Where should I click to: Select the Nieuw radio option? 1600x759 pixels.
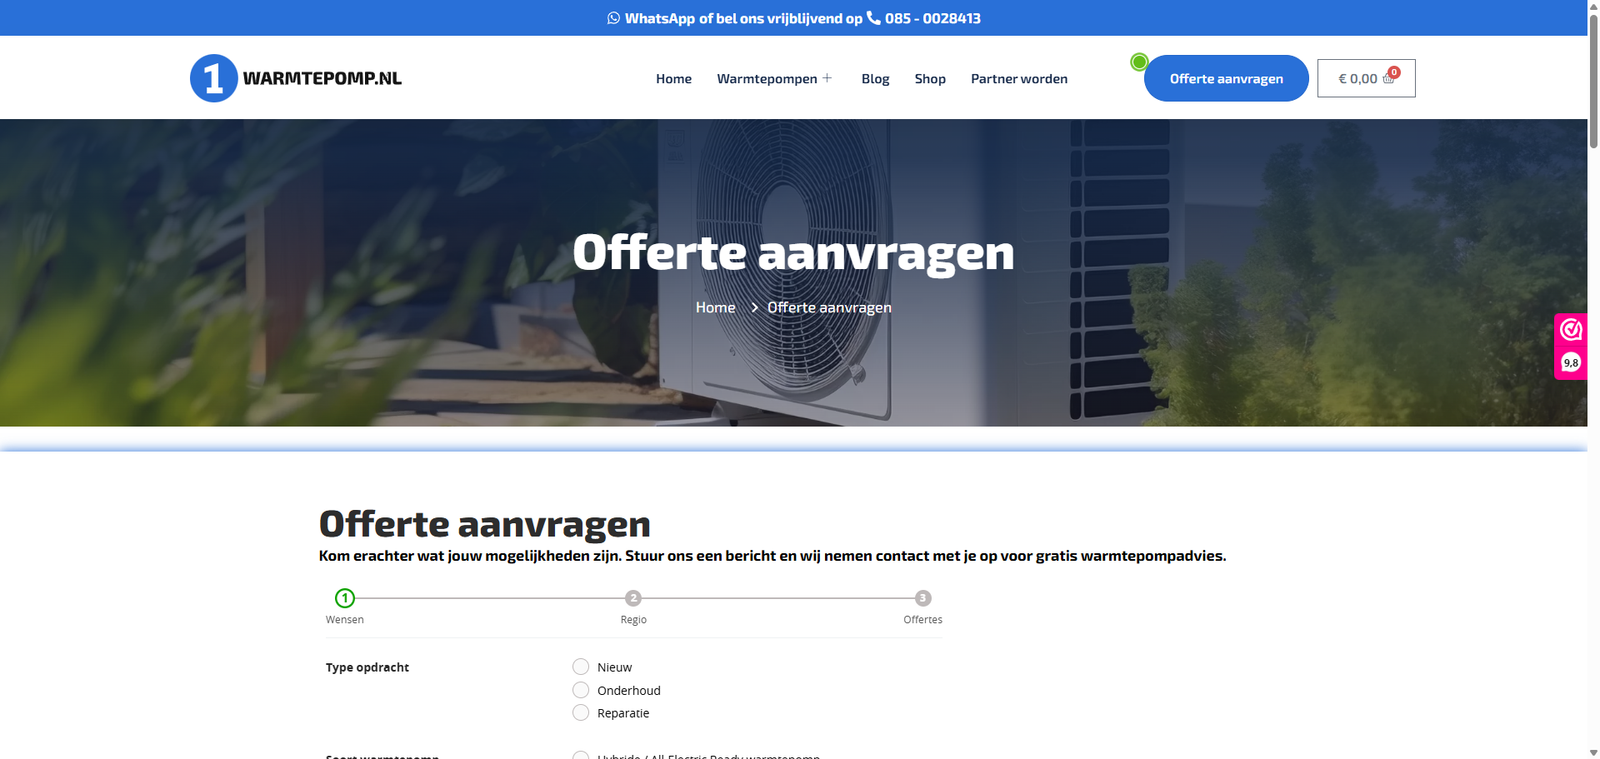click(x=581, y=667)
